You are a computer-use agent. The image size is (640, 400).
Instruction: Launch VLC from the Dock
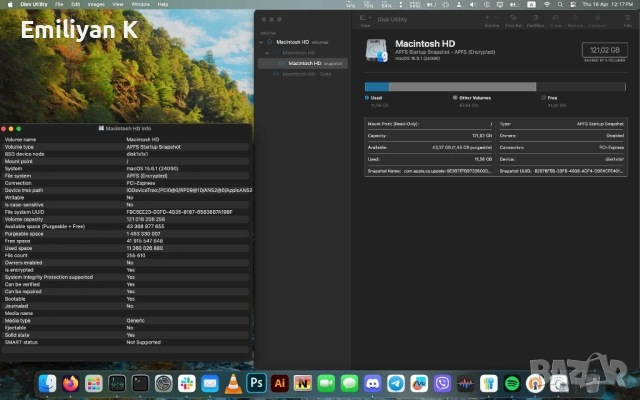233,383
